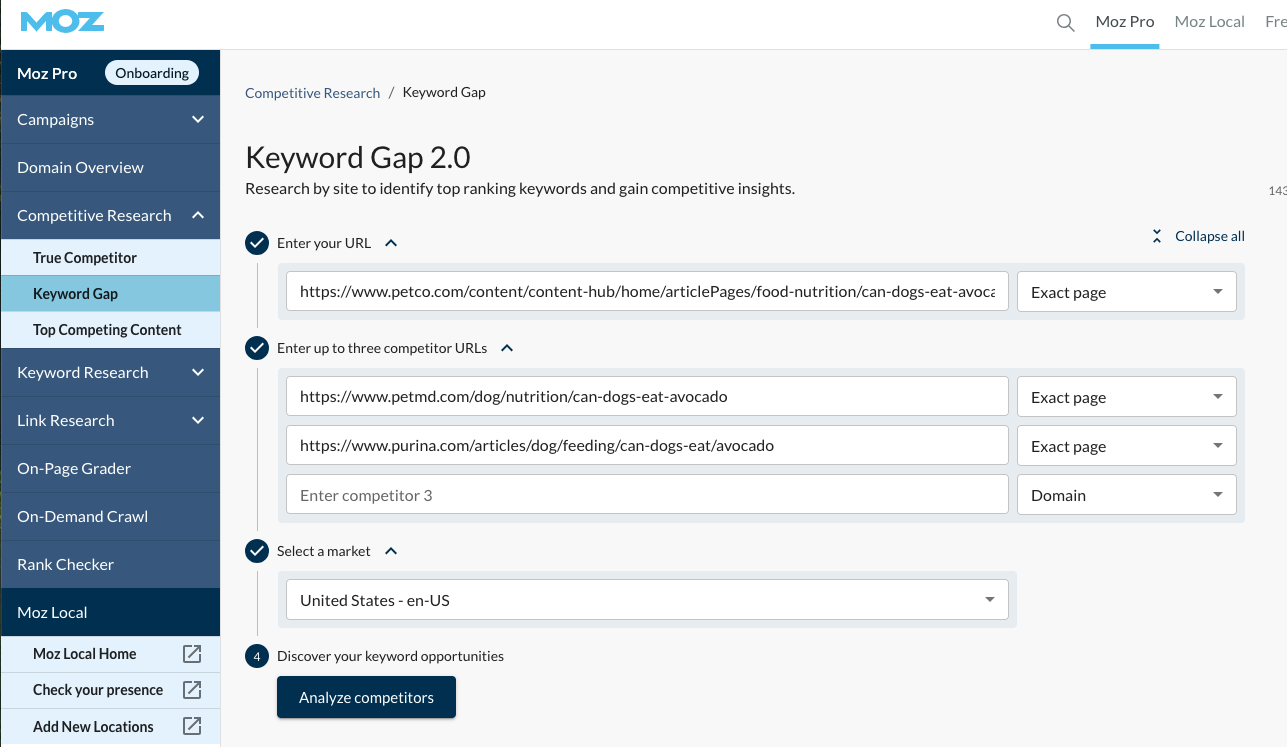Click Check your presence external link icon
1287x747 pixels.
pos(192,690)
